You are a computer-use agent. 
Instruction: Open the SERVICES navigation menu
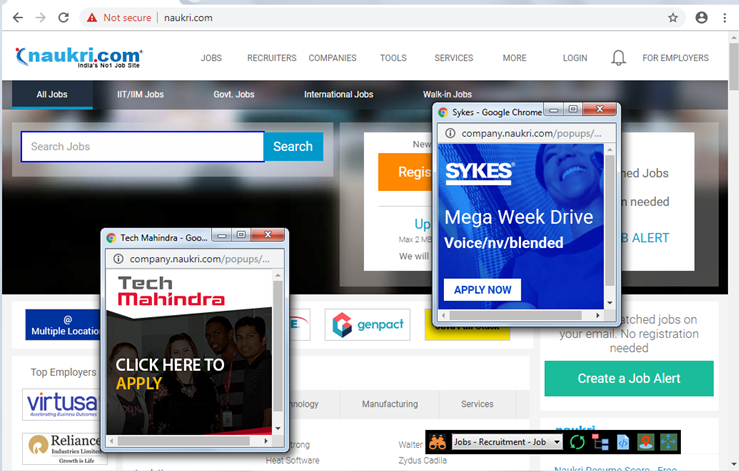coord(454,58)
